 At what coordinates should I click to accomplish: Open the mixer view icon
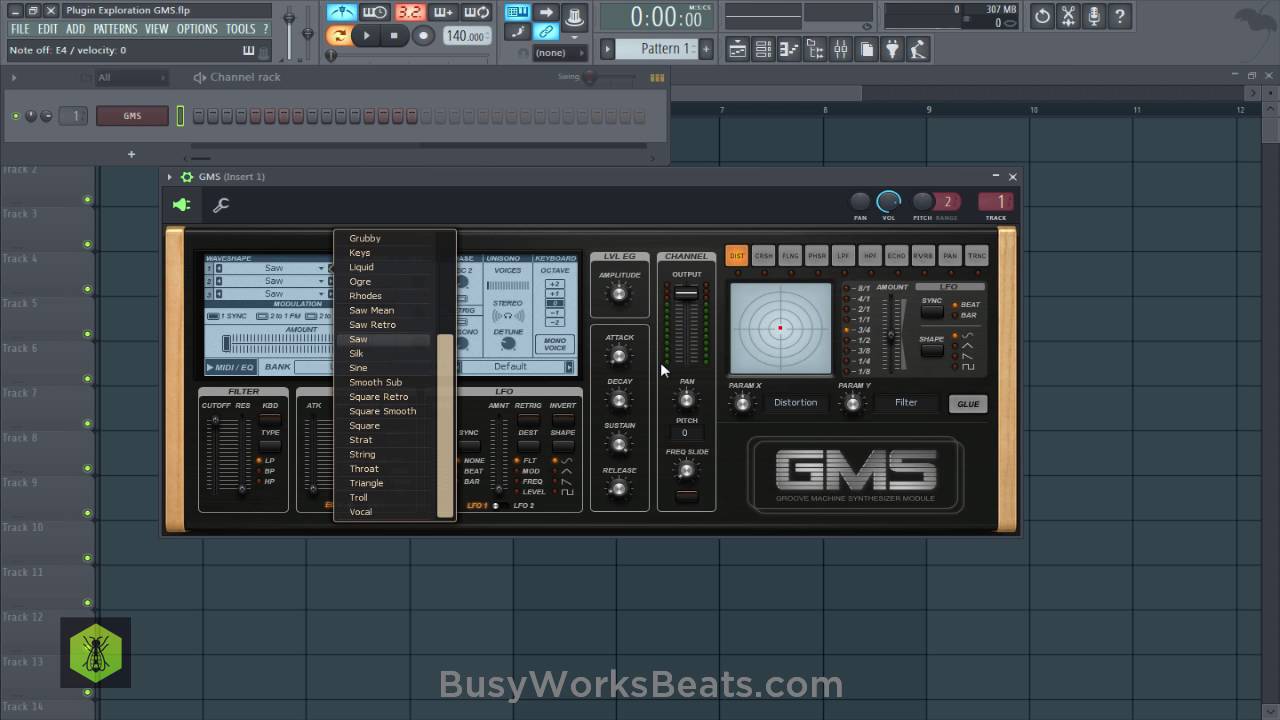point(841,49)
